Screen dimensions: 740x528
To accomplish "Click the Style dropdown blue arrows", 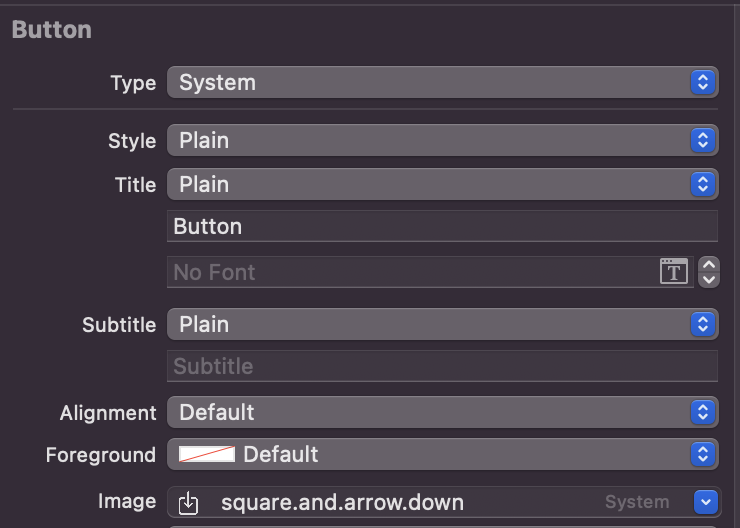I will [703, 140].
